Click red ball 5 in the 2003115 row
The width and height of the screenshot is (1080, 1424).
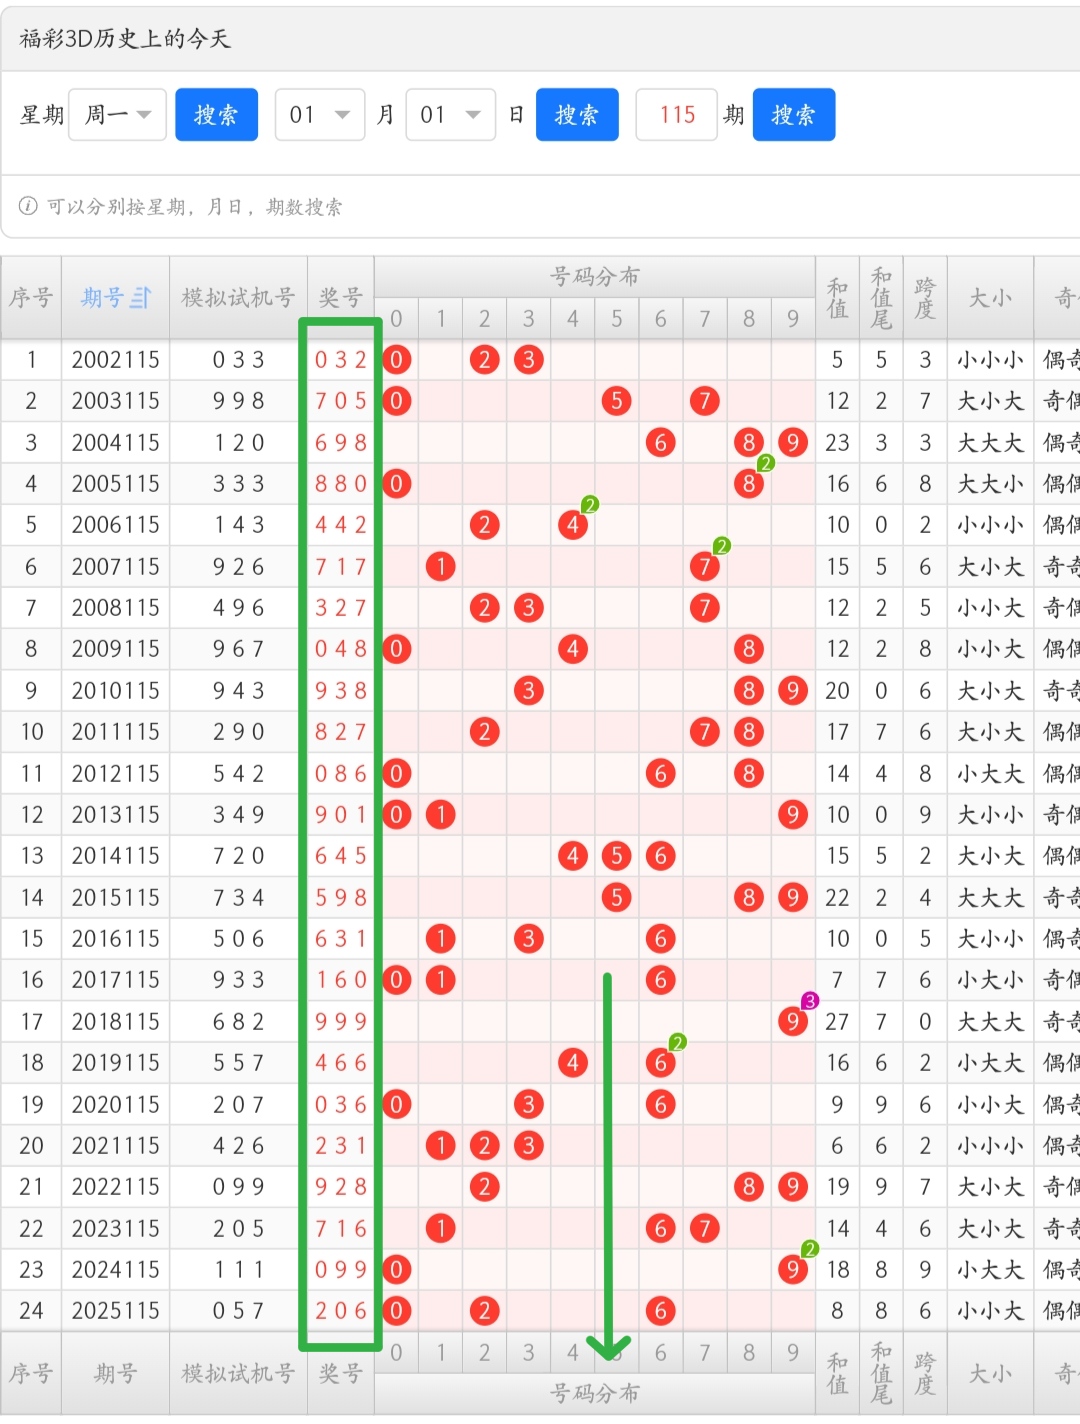(617, 401)
